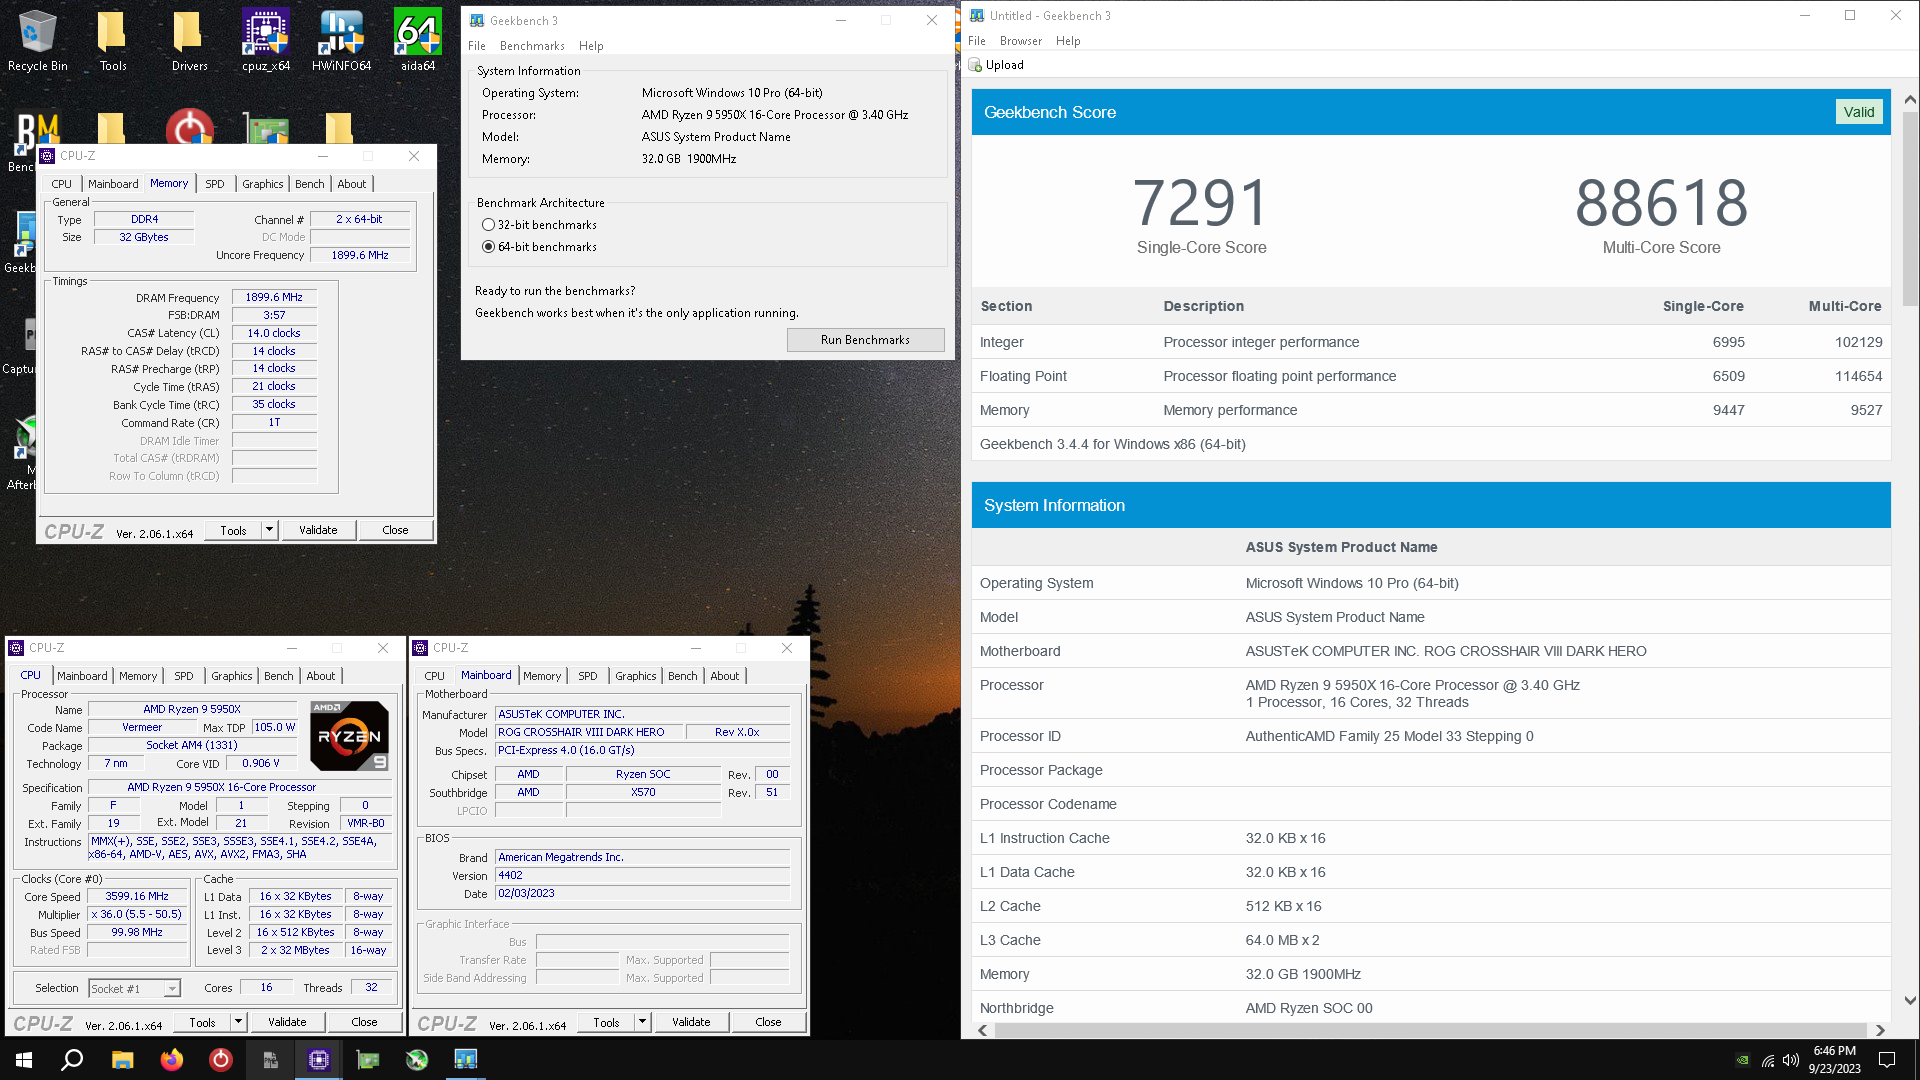The height and width of the screenshot is (1080, 1920).
Task: Switch to Geekbench taskbar icon
Action: click(466, 1060)
